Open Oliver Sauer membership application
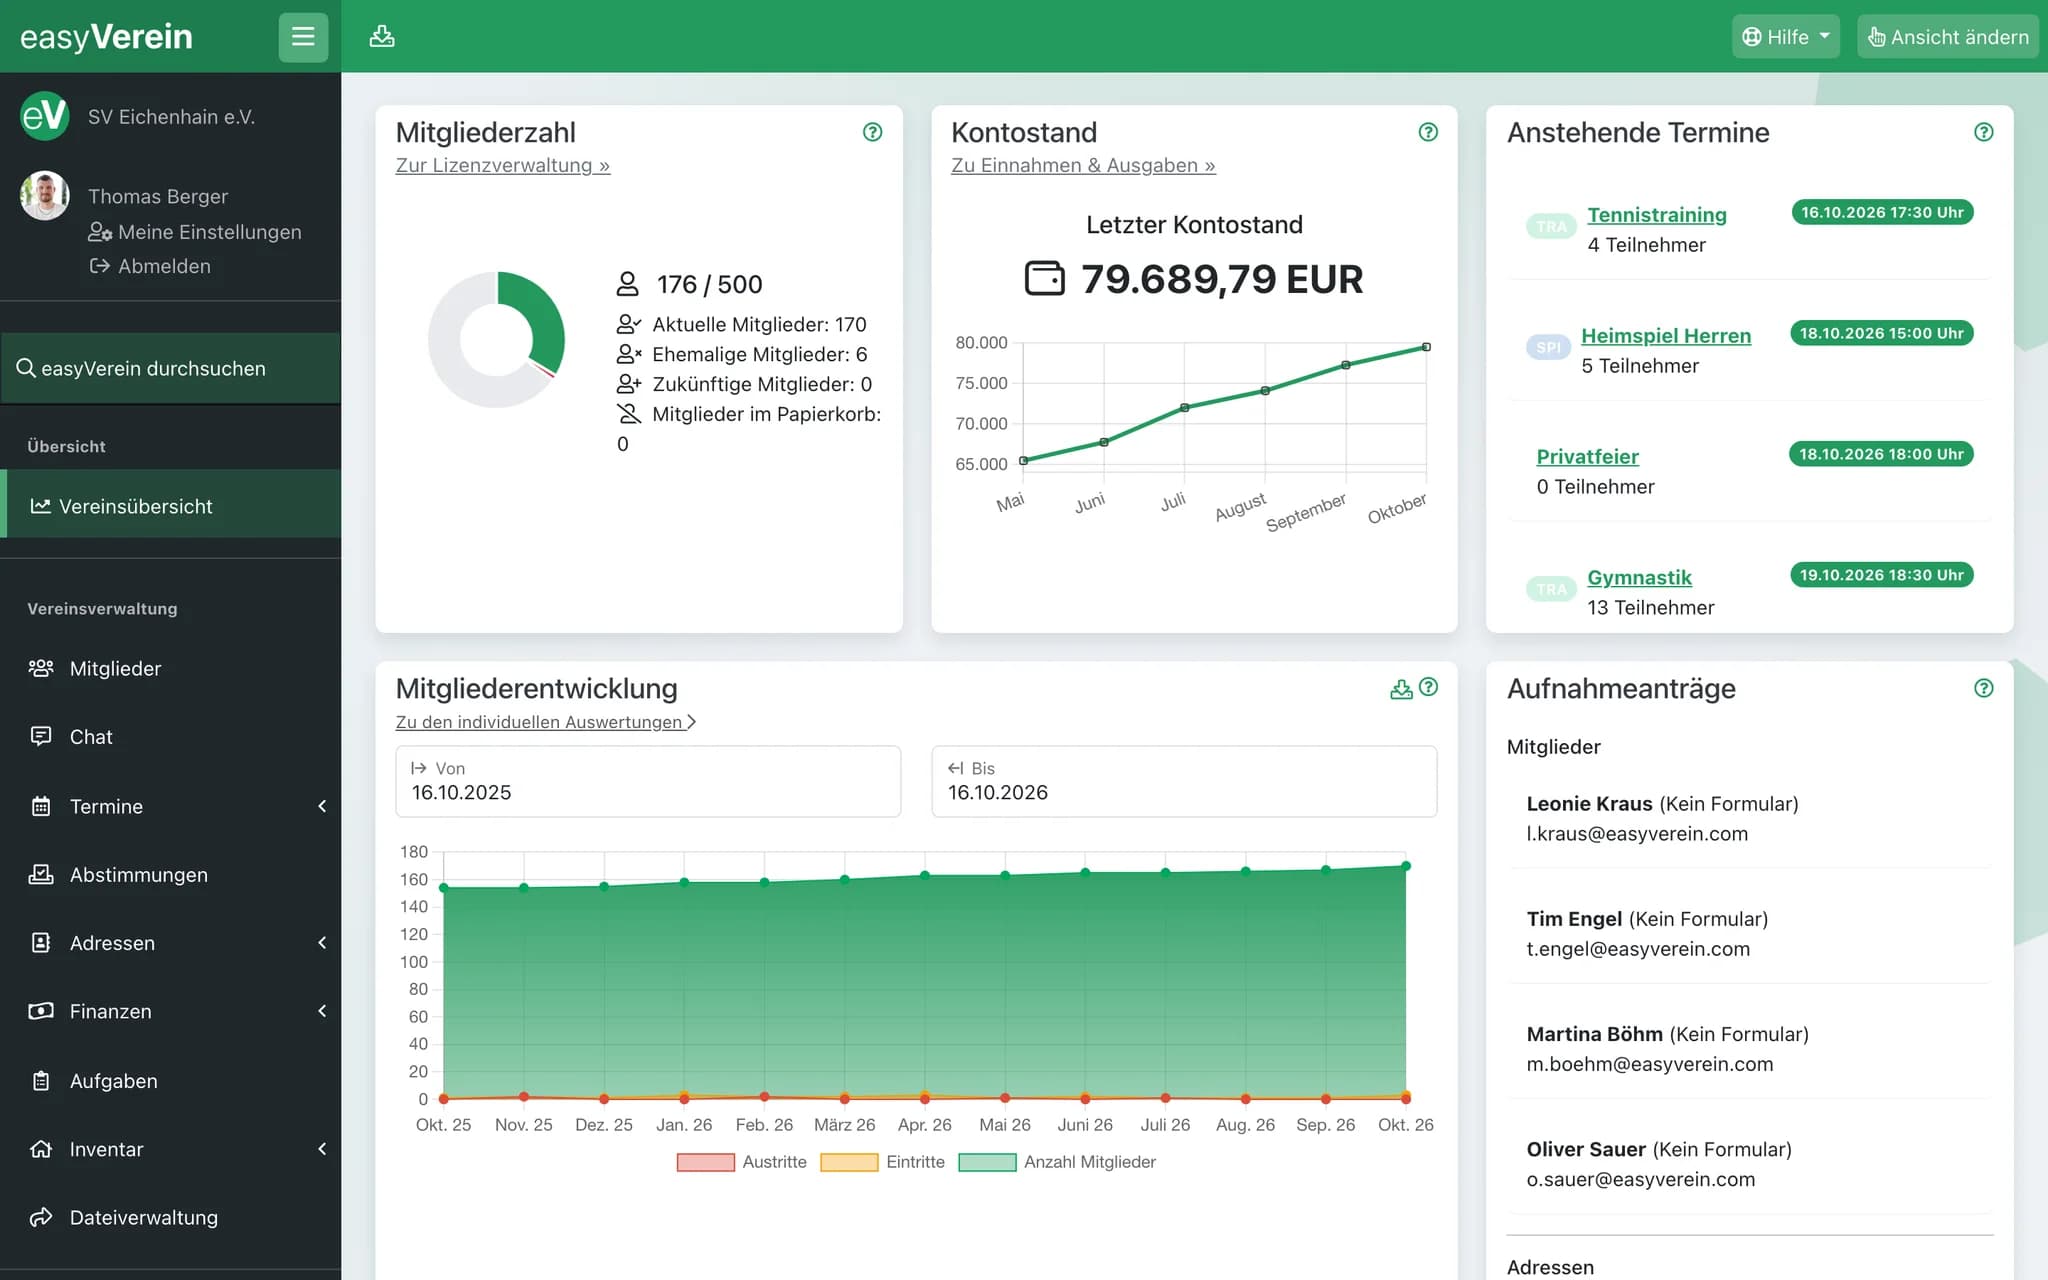The height and width of the screenshot is (1280, 2048). point(1750,1164)
